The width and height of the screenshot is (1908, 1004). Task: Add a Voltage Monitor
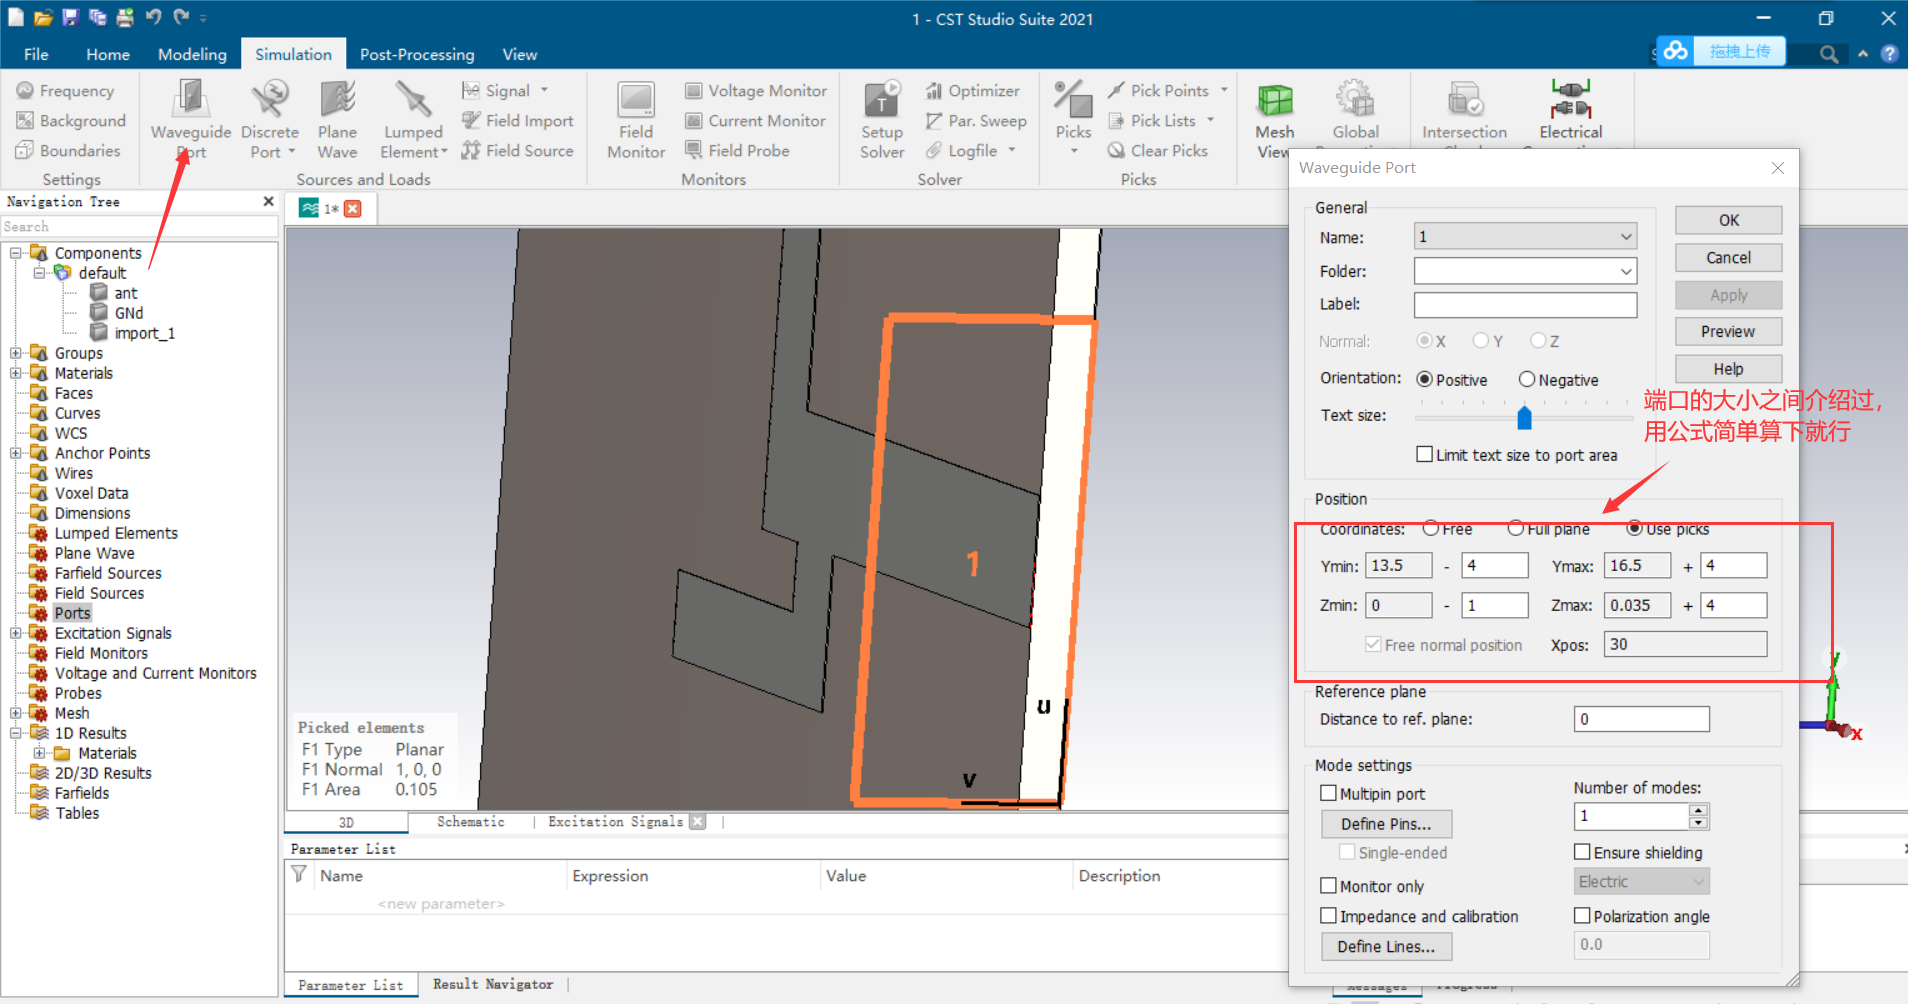coord(756,91)
